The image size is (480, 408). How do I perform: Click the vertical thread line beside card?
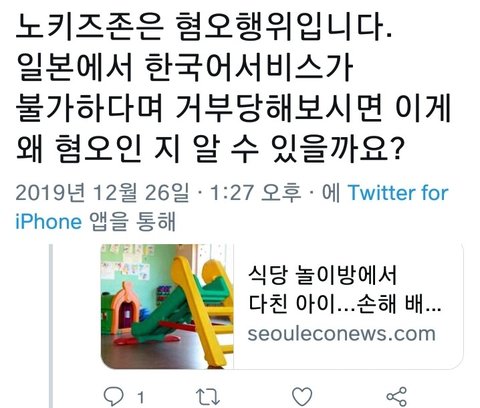pyautogui.click(x=51, y=326)
